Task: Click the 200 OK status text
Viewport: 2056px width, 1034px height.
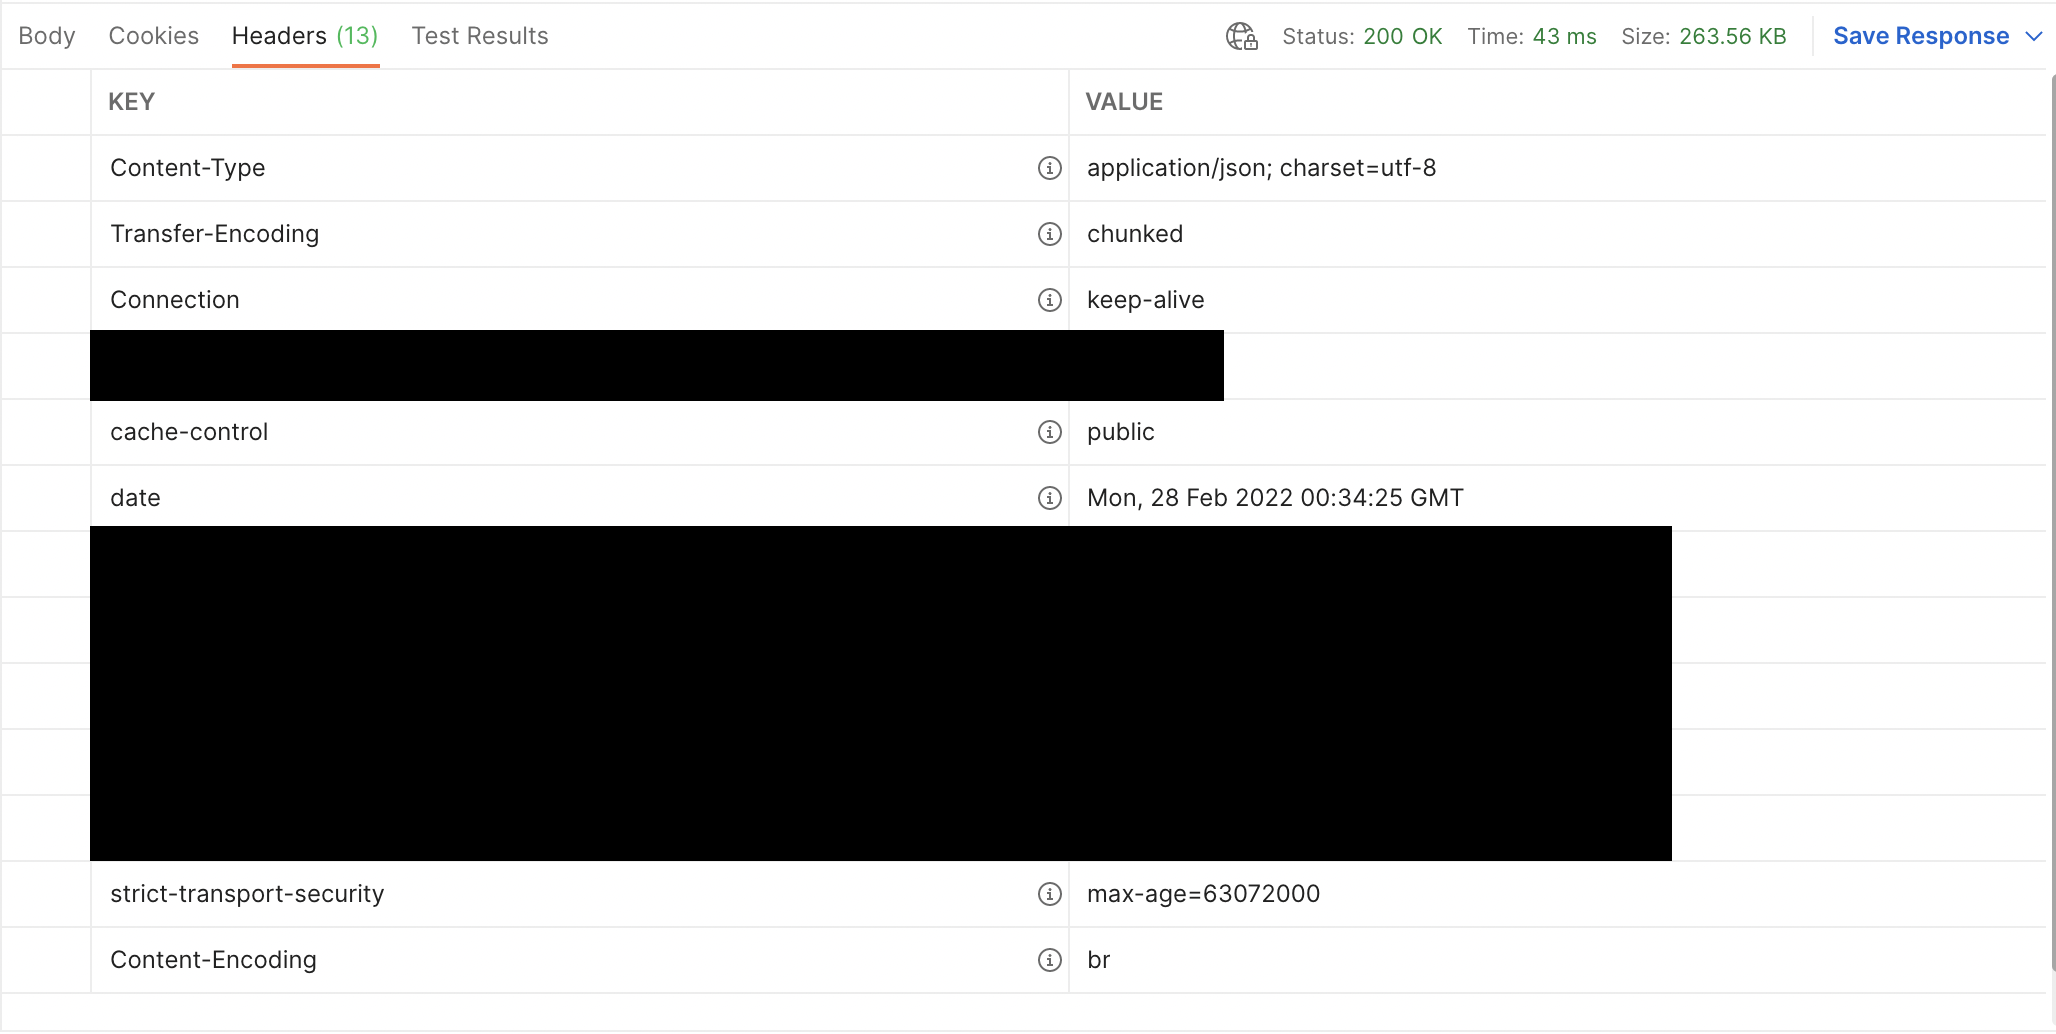Action: [1403, 36]
